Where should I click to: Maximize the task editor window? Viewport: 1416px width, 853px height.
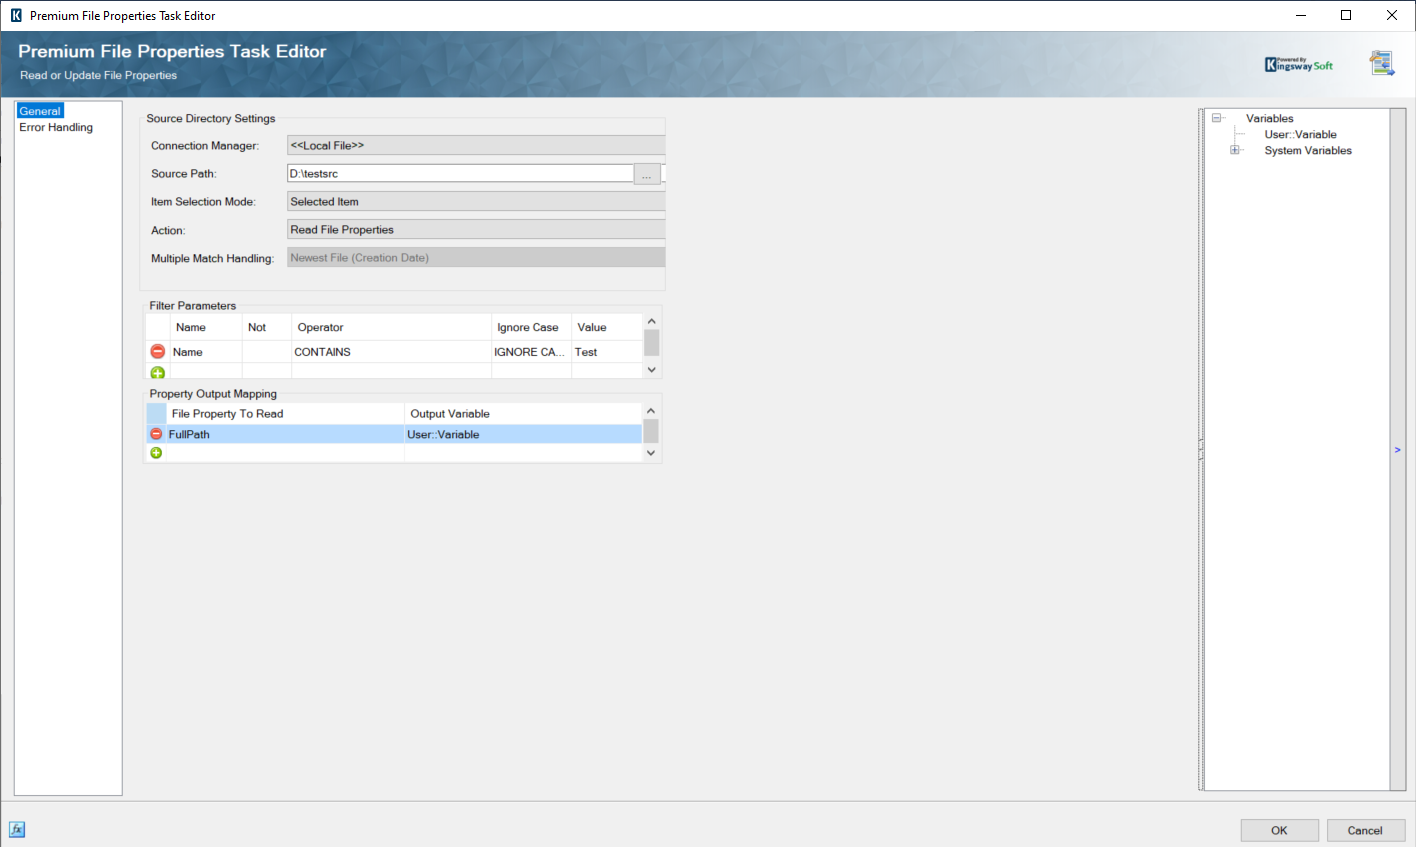tap(1346, 15)
